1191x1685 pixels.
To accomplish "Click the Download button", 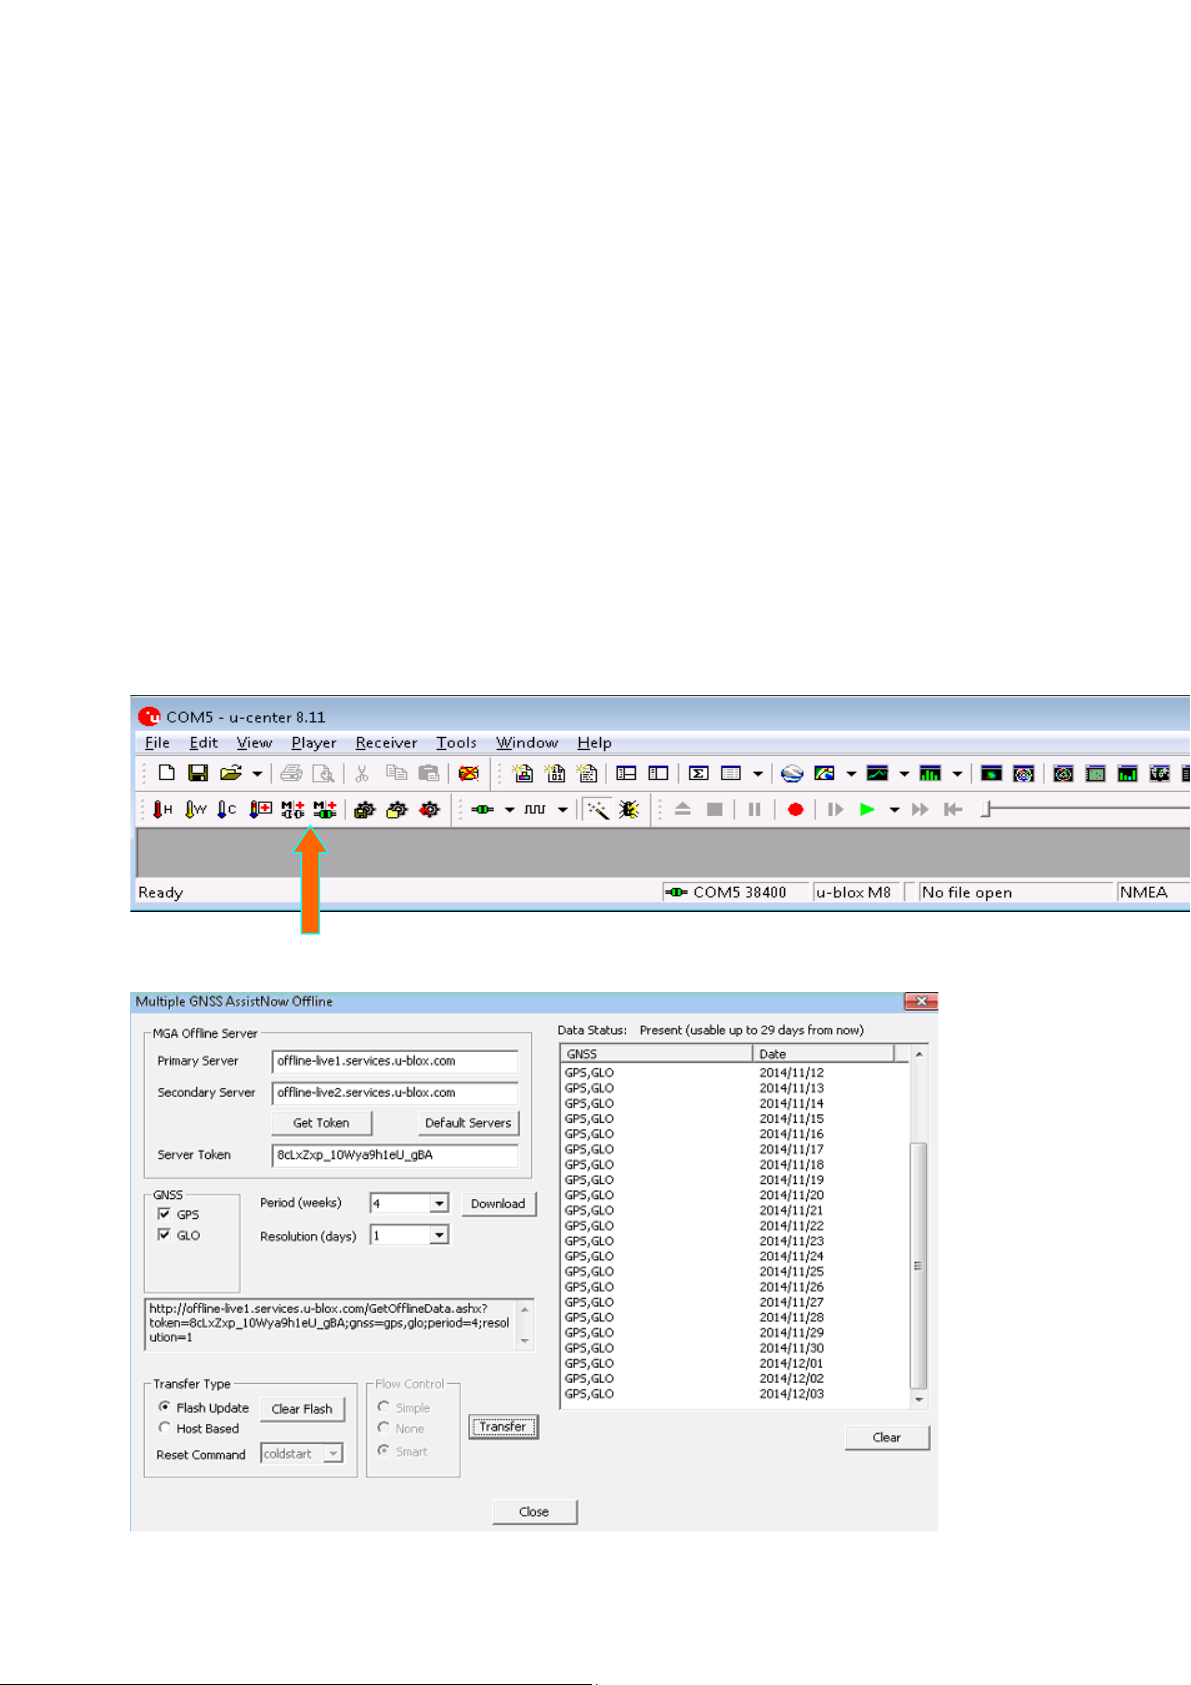I will click(x=498, y=1203).
